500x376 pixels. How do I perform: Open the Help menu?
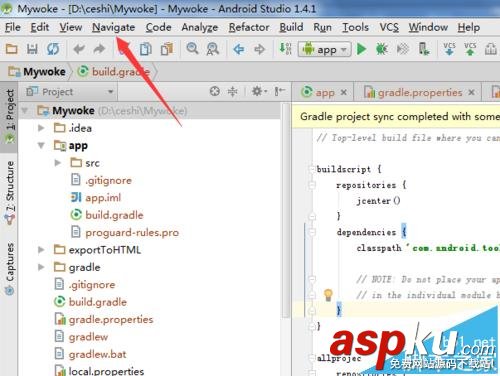pyautogui.click(x=468, y=27)
